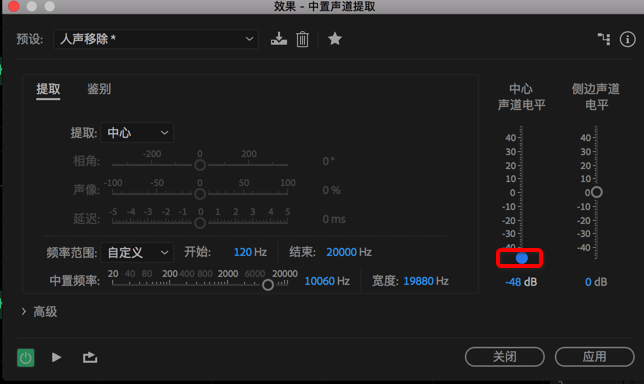Screen dimensions: 644x384
Task: Play the effect preview
Action: [x=56, y=357]
